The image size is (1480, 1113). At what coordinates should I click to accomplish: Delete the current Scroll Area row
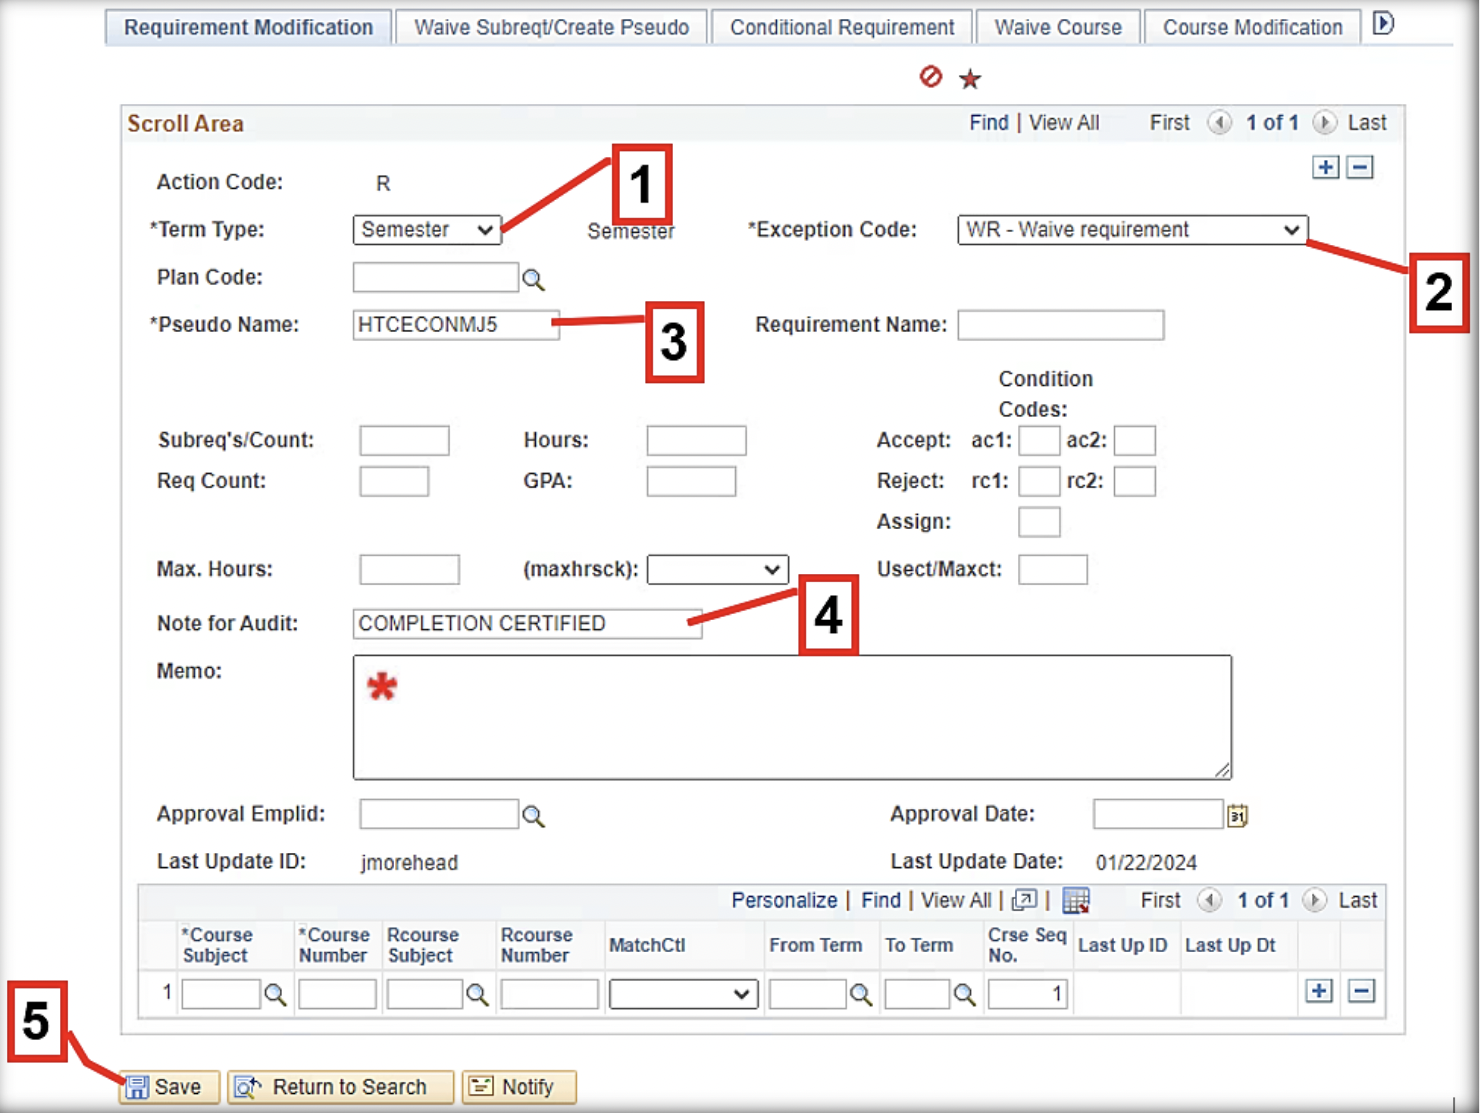pos(1360,167)
